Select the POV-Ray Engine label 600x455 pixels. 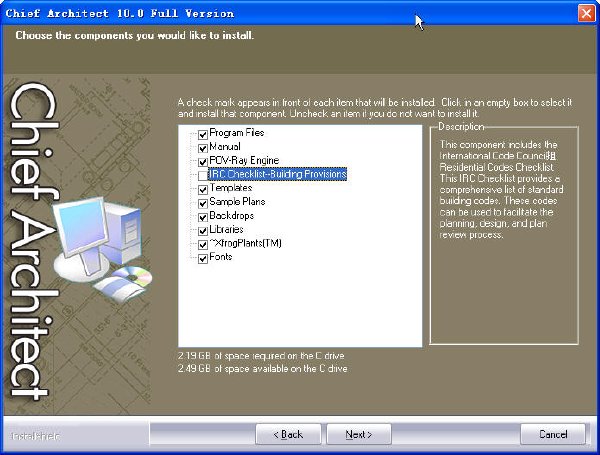click(244, 160)
